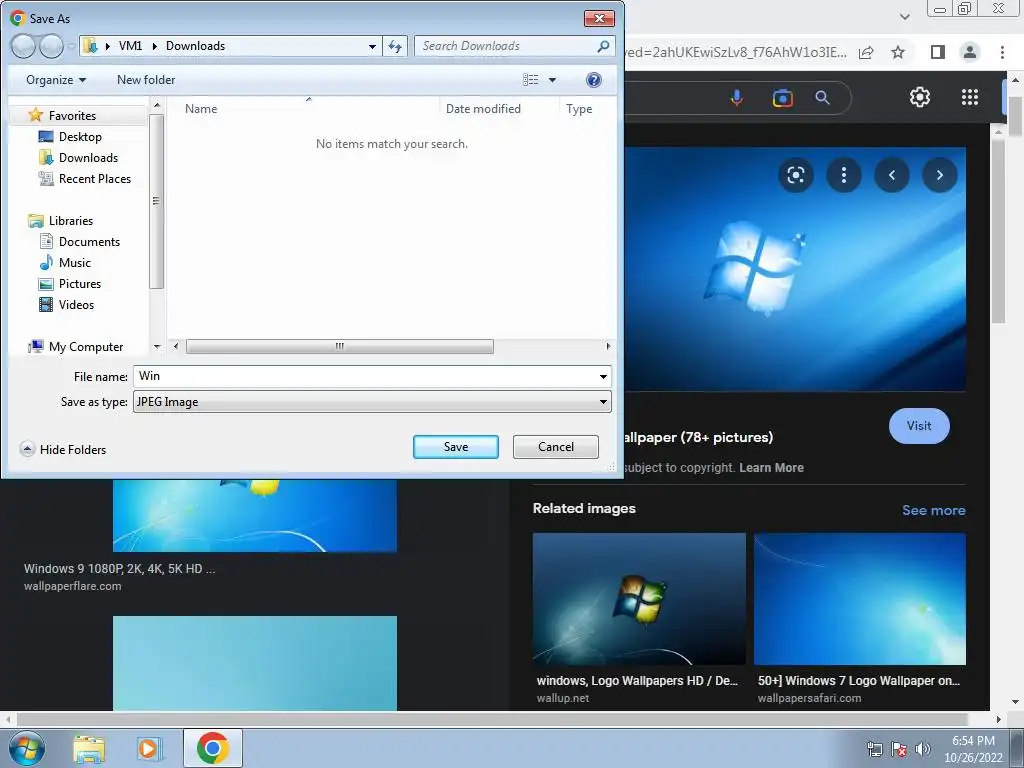Select VM1 in the address breadcrumb
Screen dimensions: 1024x768
tap(131, 46)
